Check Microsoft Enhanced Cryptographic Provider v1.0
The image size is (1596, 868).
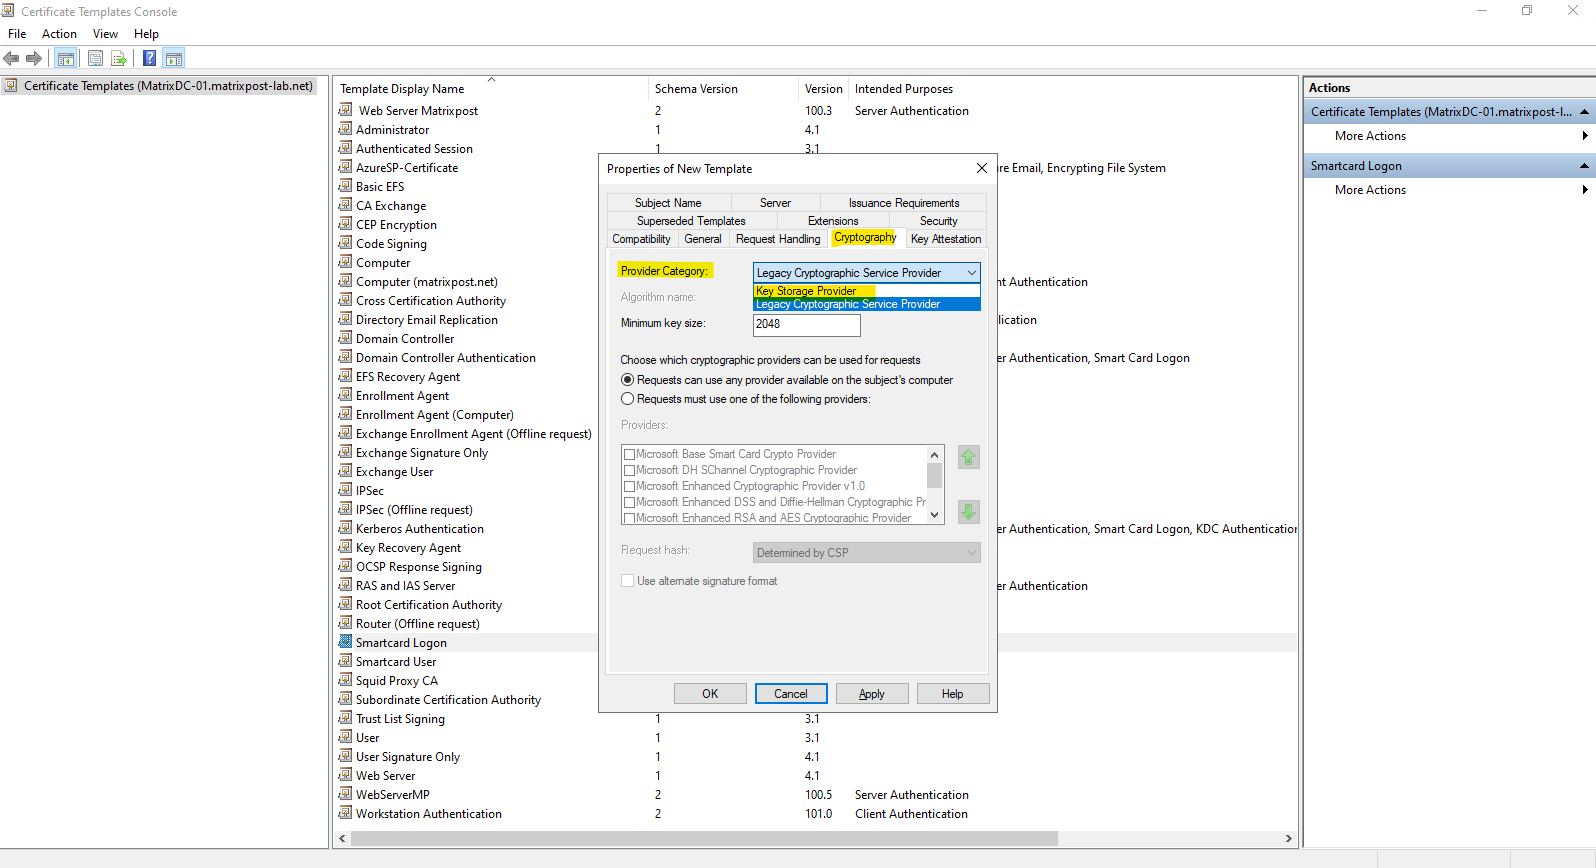630,486
